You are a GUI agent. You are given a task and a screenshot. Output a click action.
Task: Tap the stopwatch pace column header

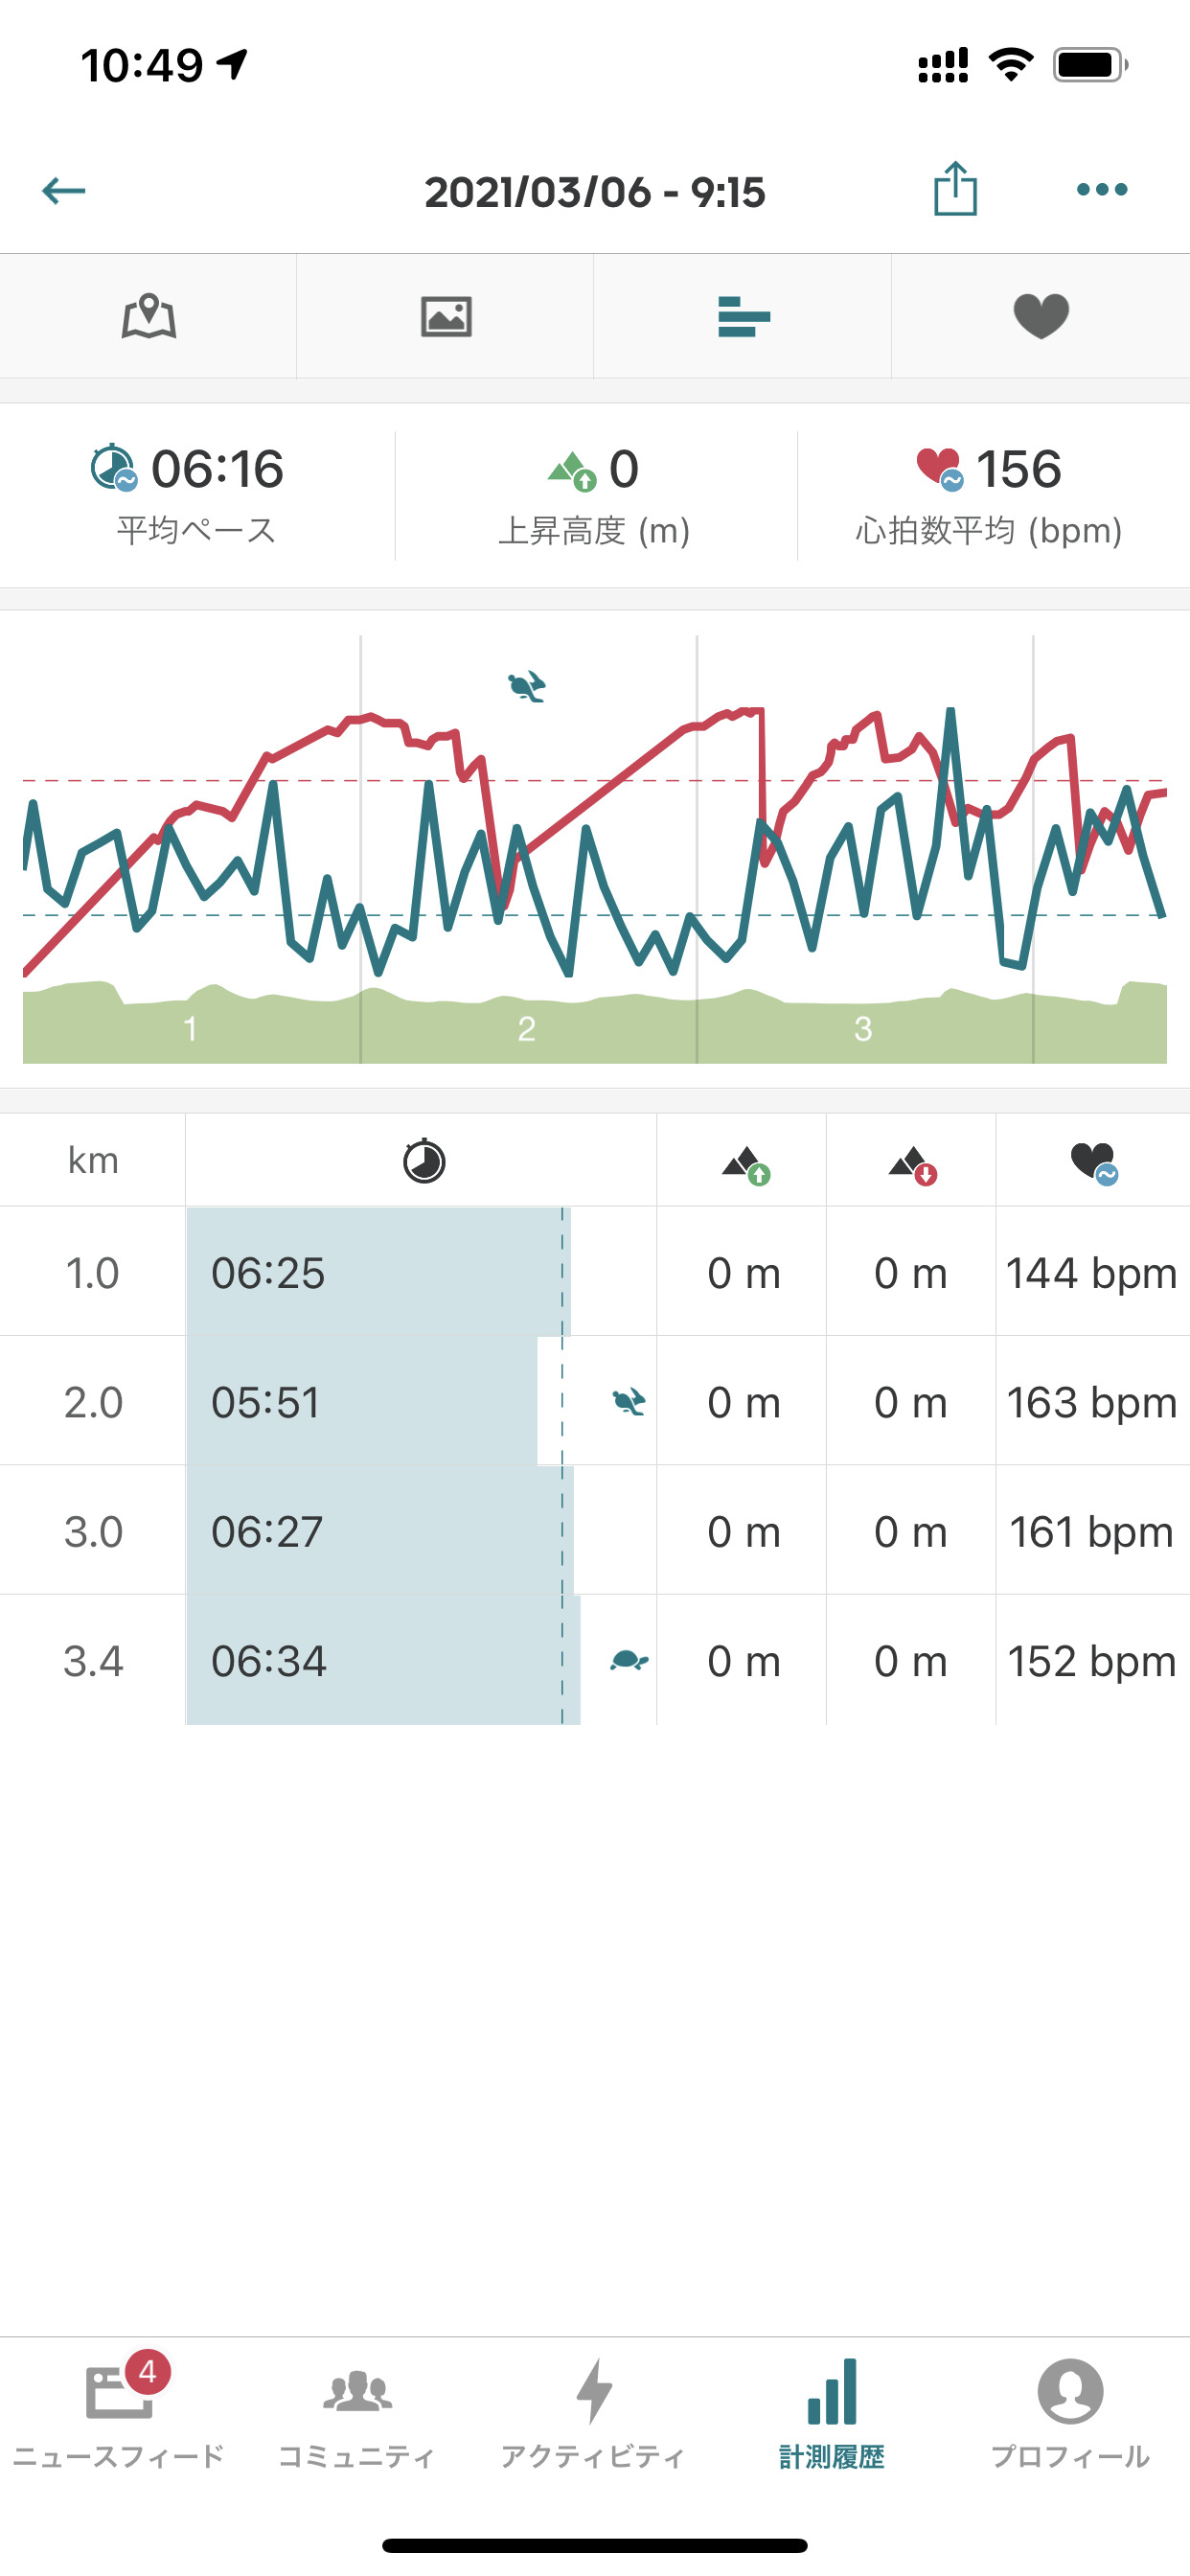coord(423,1162)
